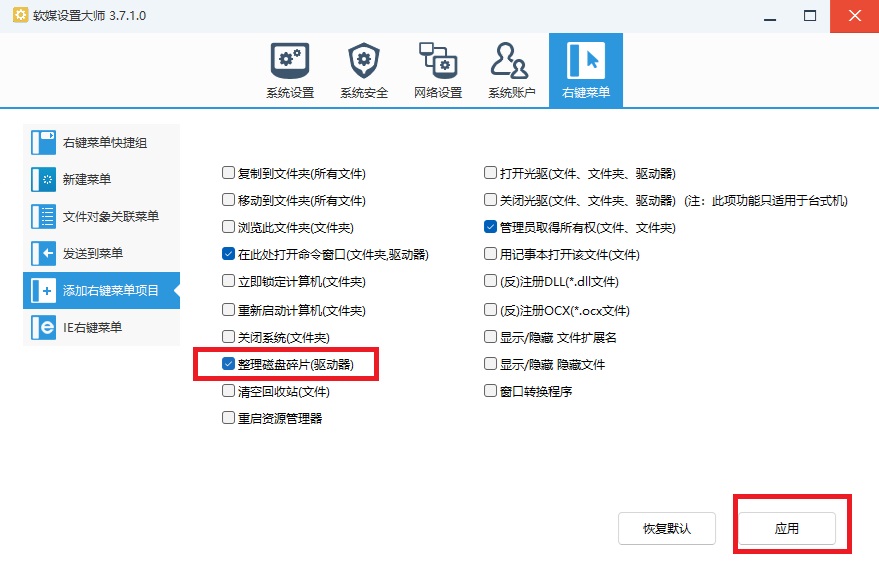Uncheck 在此处打开命令窗口 option
Viewport: 879px width, 576px height.
[x=227, y=254]
